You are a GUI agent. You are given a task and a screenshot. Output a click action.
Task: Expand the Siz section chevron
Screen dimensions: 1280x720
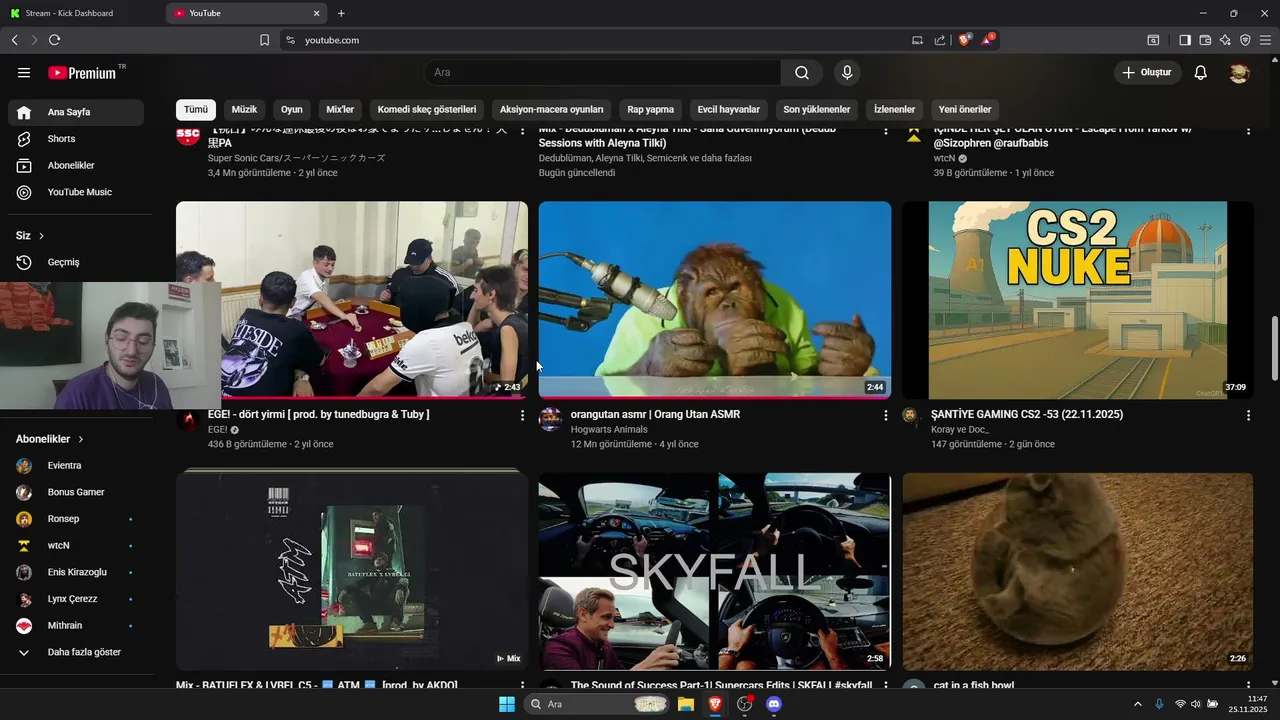pos(41,236)
